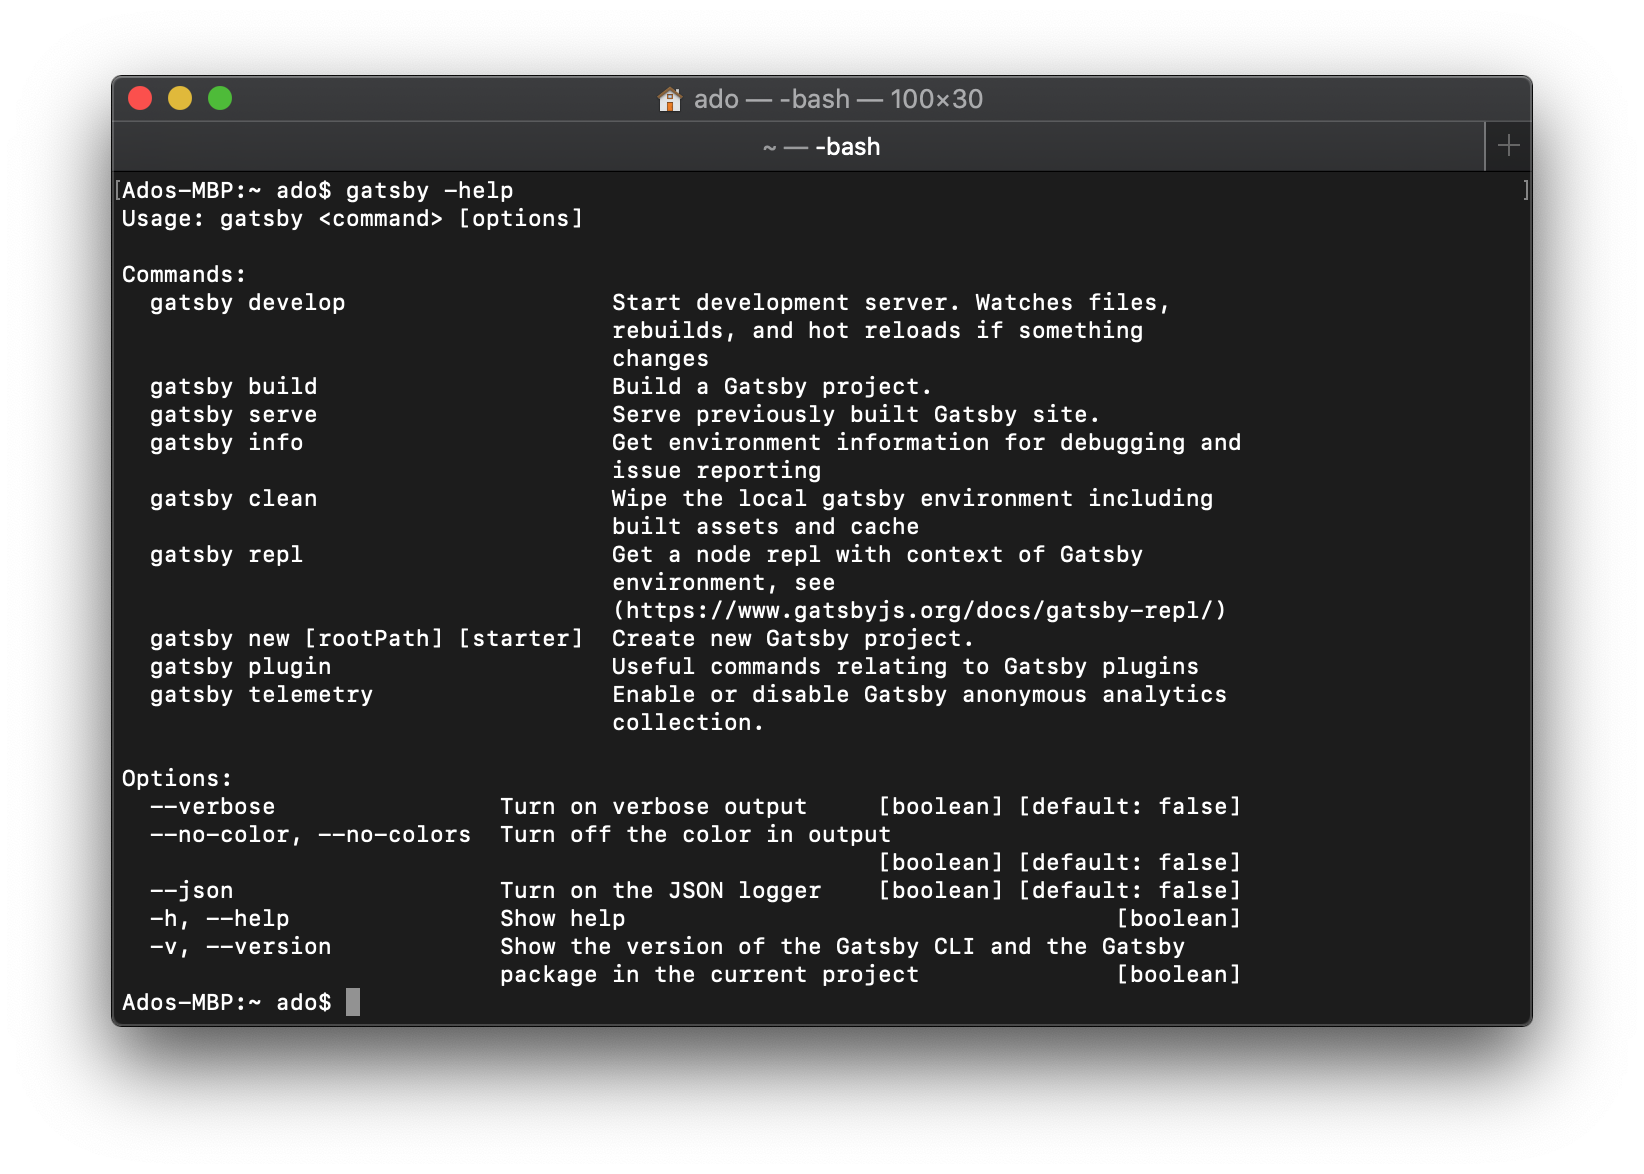Click 'Turn off the color in output' text
The image size is (1644, 1174).
click(695, 834)
